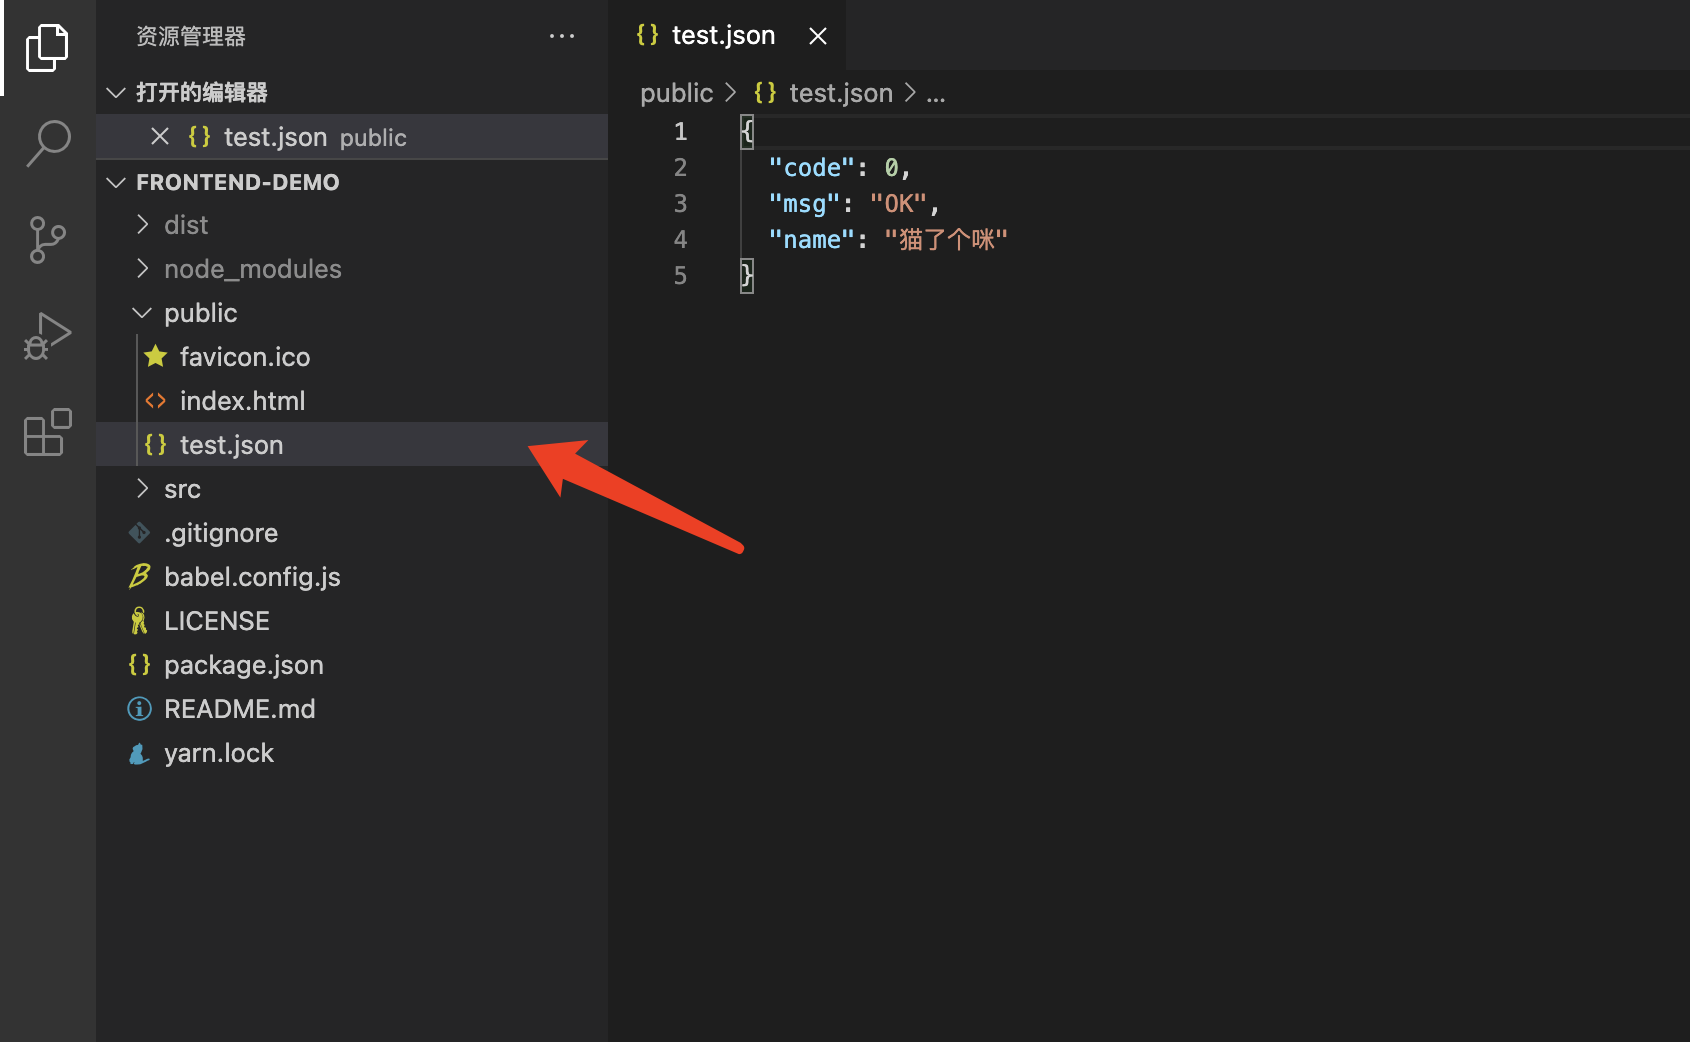Click the "OK" string value
The image size is (1690, 1042).
tap(898, 204)
